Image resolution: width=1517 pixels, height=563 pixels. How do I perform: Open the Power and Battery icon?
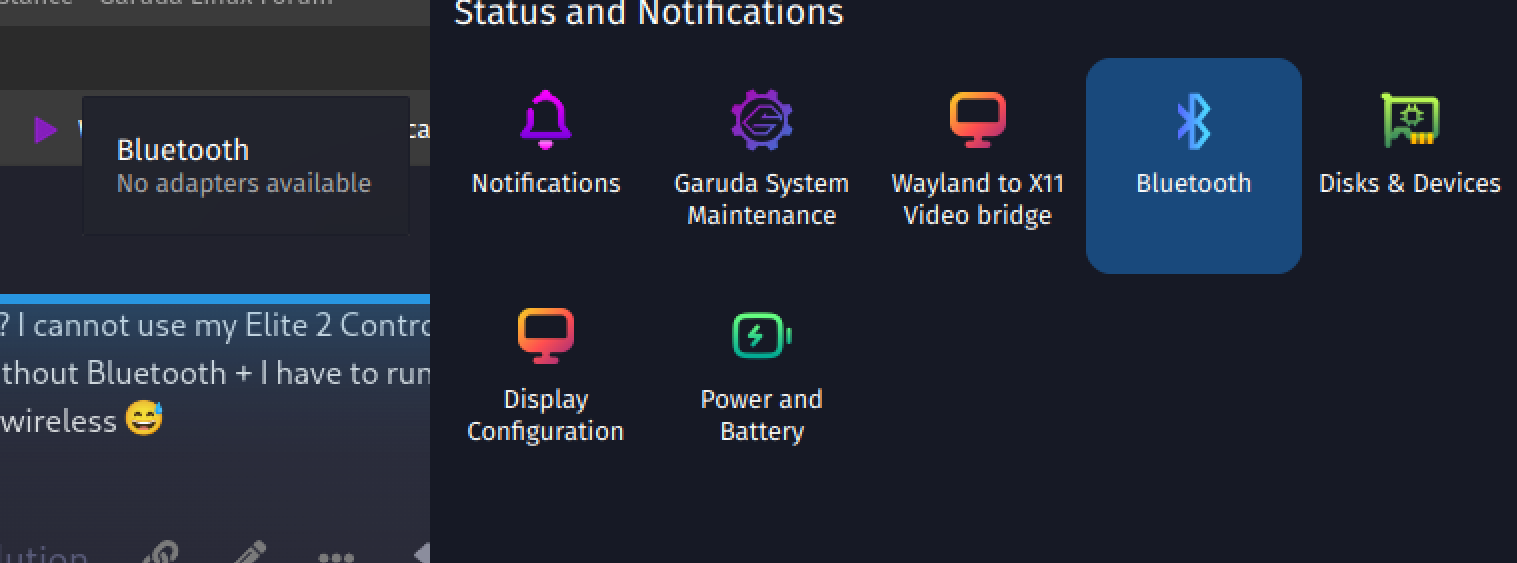pos(761,335)
